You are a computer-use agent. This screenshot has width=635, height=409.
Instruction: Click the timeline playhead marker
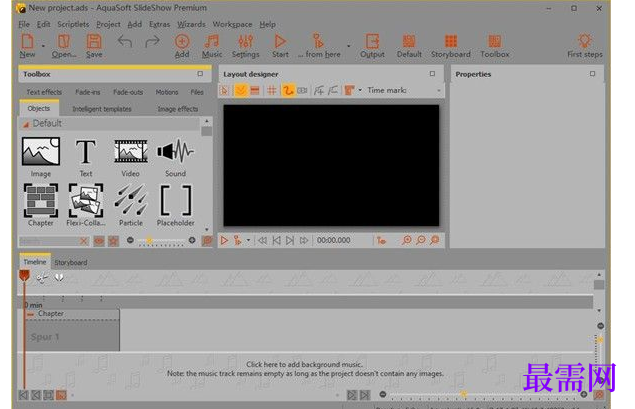pos(24,275)
